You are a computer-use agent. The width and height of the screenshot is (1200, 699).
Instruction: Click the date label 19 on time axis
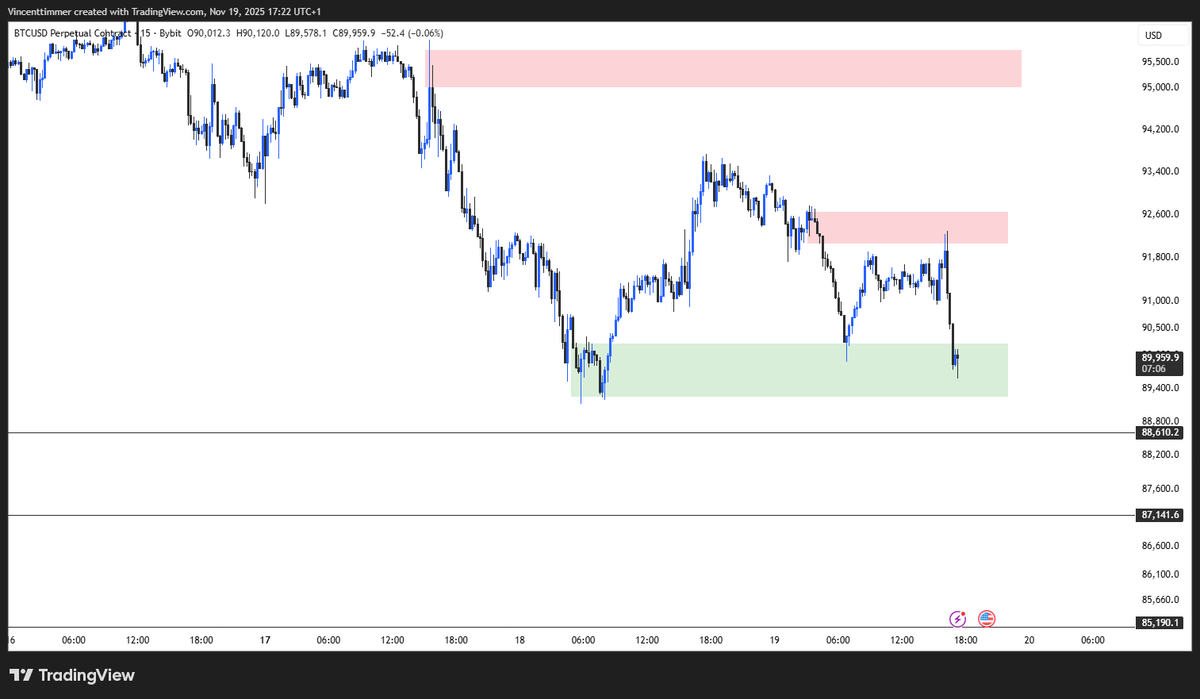(x=775, y=640)
